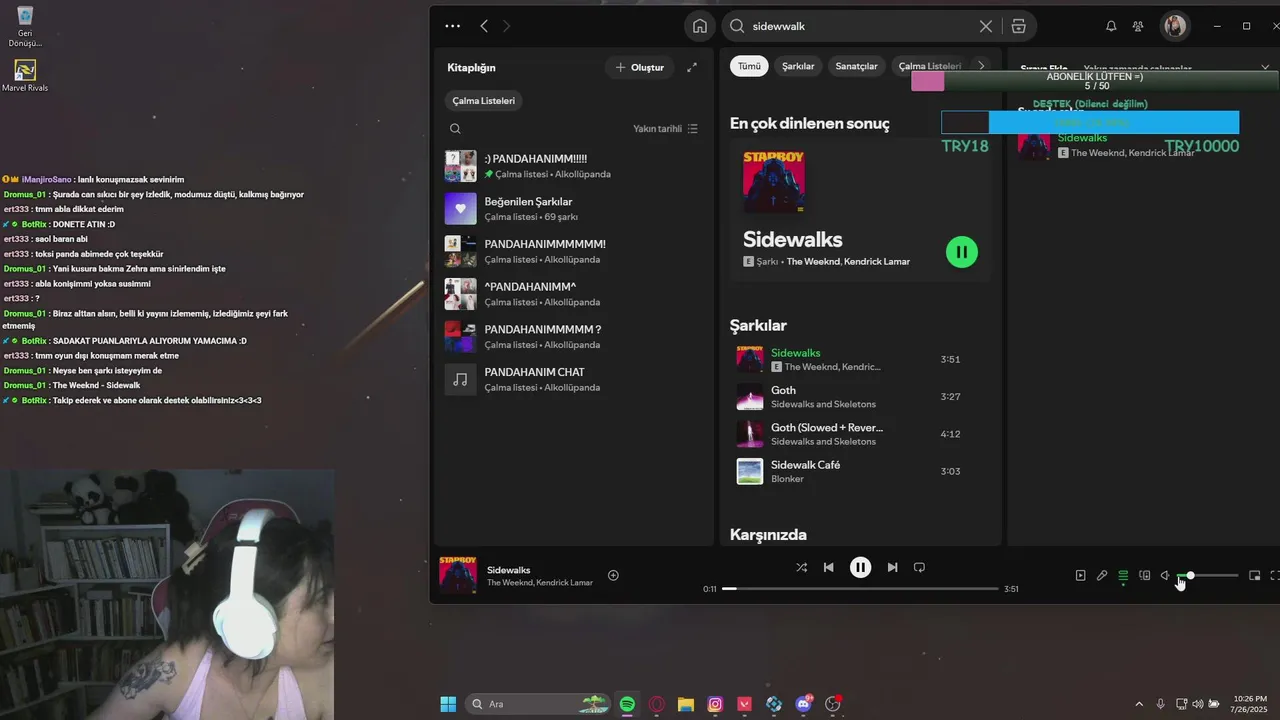Open Discord from the taskbar

(803, 704)
